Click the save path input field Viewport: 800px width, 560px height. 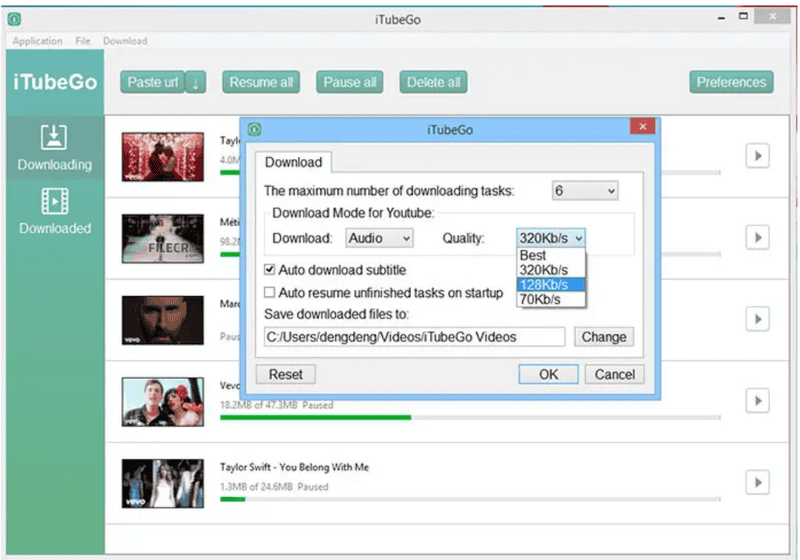(414, 337)
